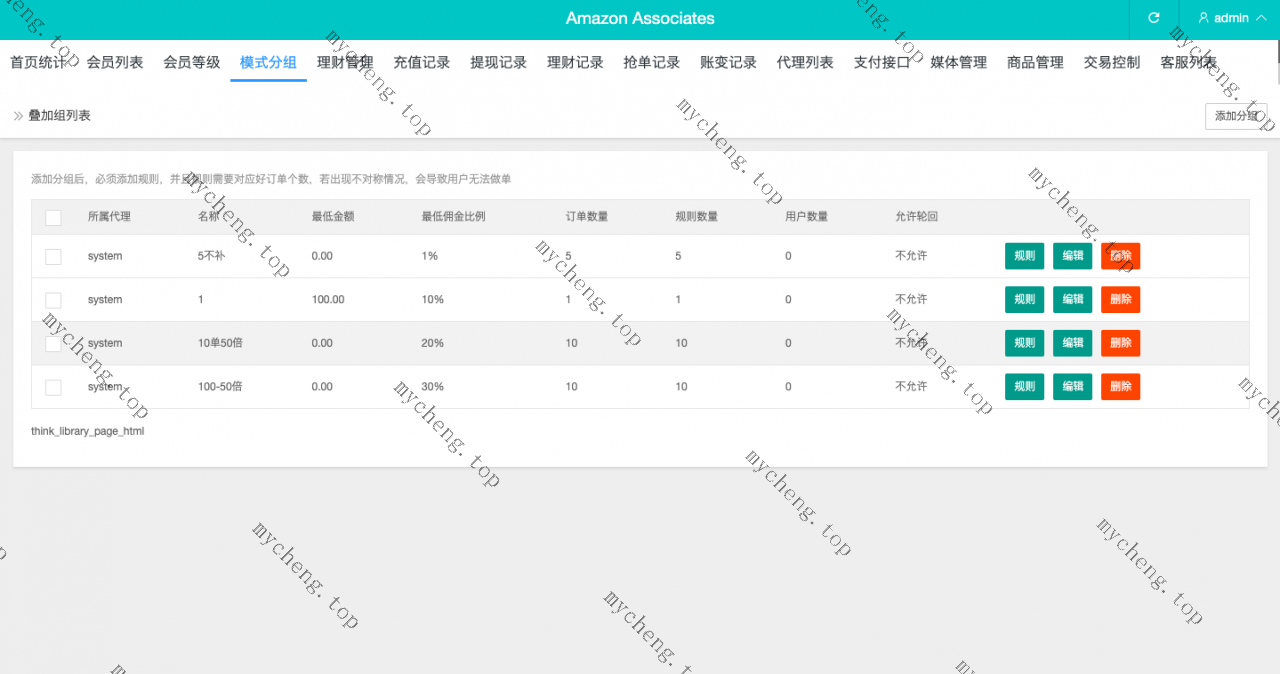The height and width of the screenshot is (674, 1280).
Task: Click 编辑 for the 10单50倍 row
Action: (x=1072, y=343)
